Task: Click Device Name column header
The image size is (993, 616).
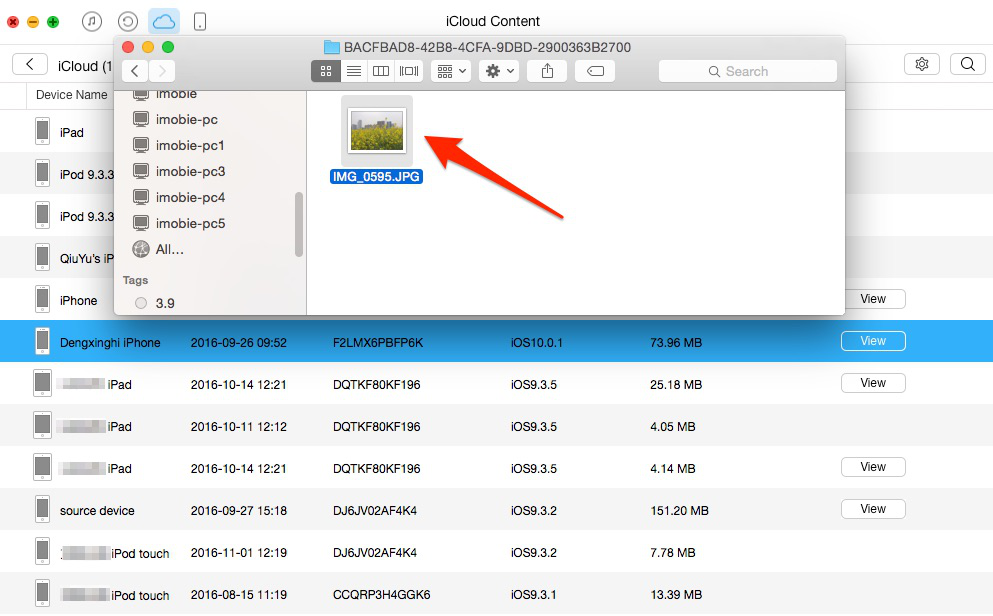Action: point(72,95)
